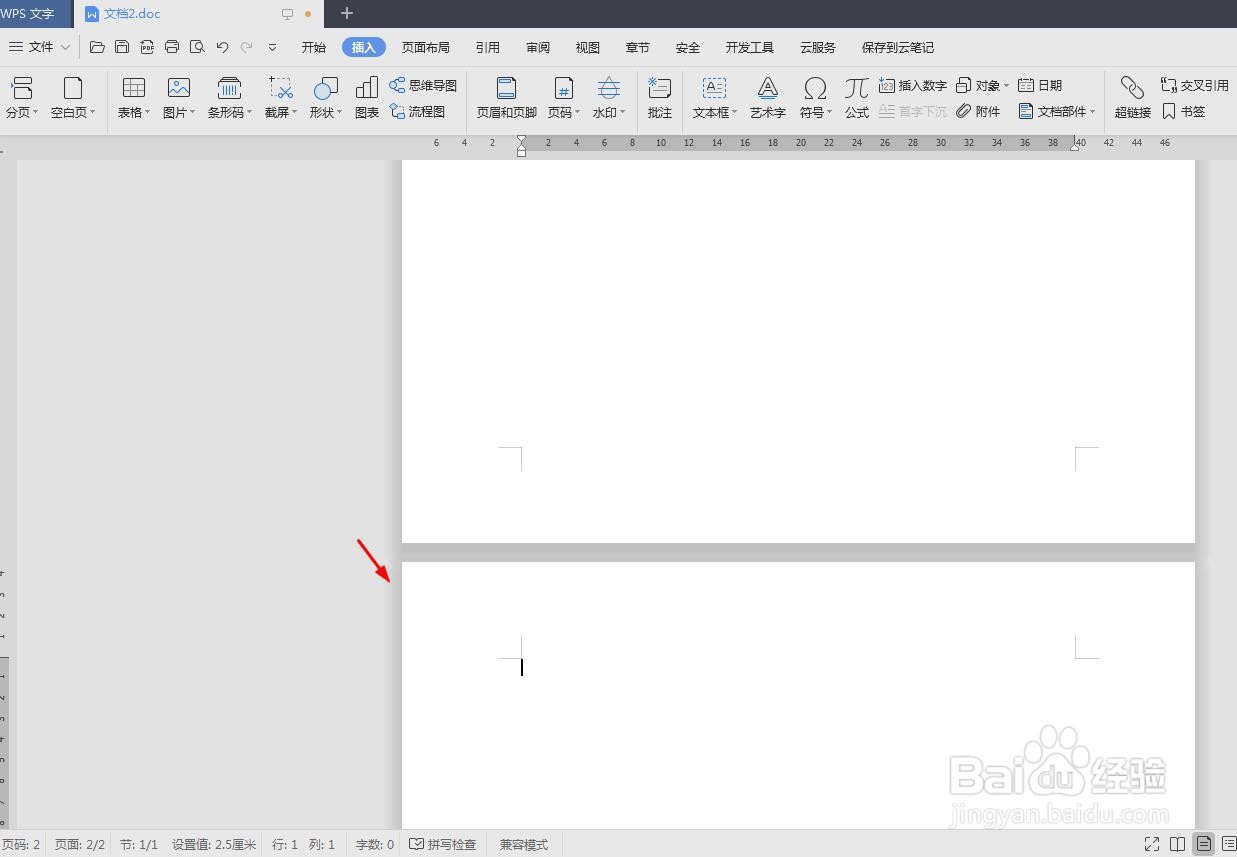Open a new tab with plus button

tap(347, 13)
